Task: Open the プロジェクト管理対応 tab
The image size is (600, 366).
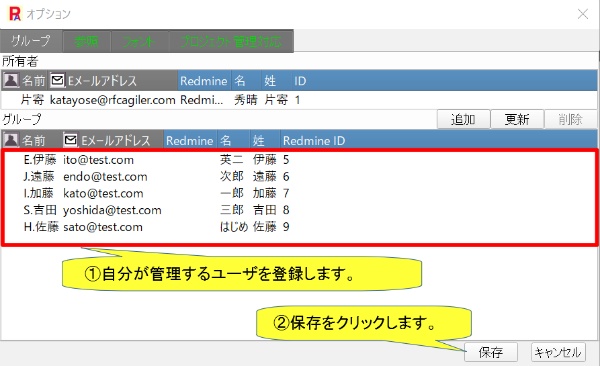Action: 231,41
